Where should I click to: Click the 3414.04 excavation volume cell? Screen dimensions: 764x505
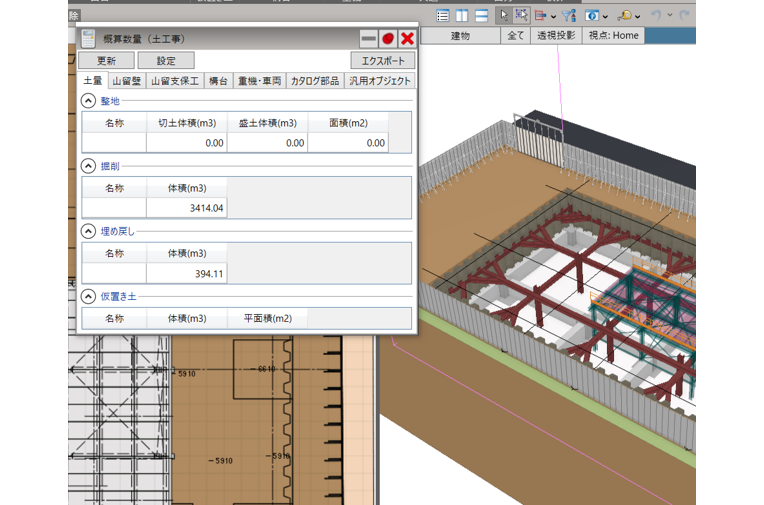pyautogui.click(x=187, y=208)
